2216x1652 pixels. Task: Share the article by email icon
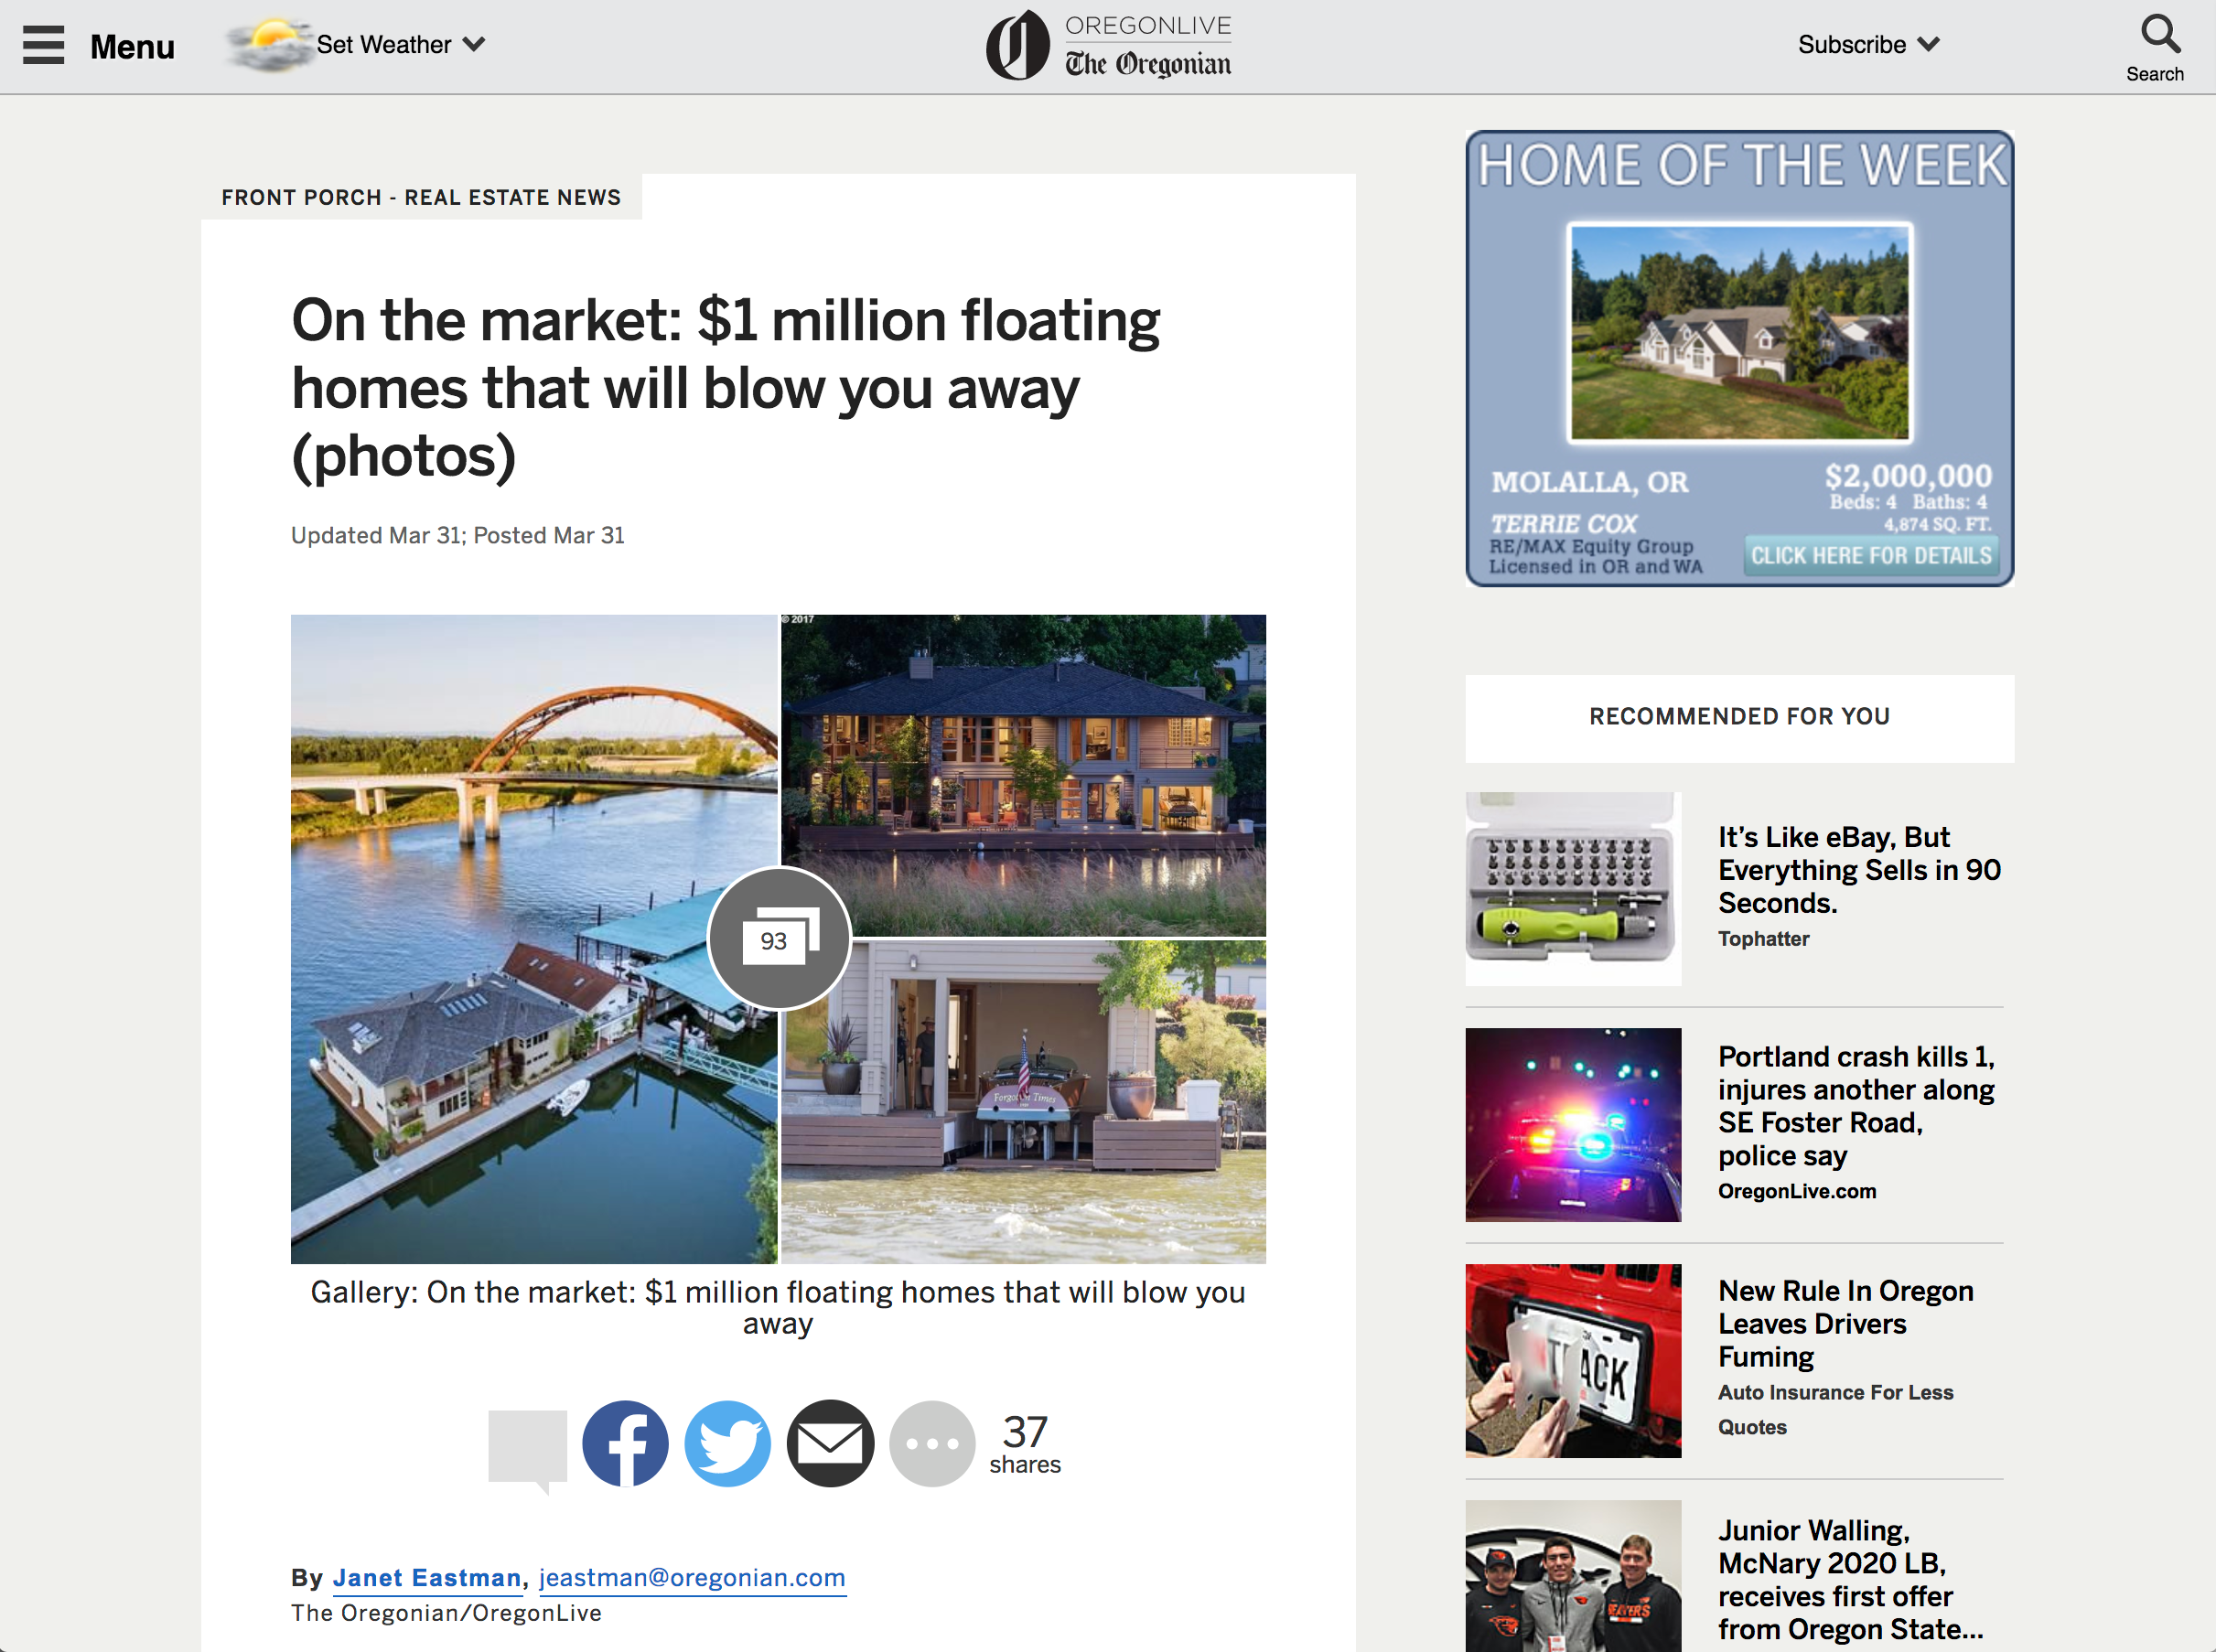(x=830, y=1443)
